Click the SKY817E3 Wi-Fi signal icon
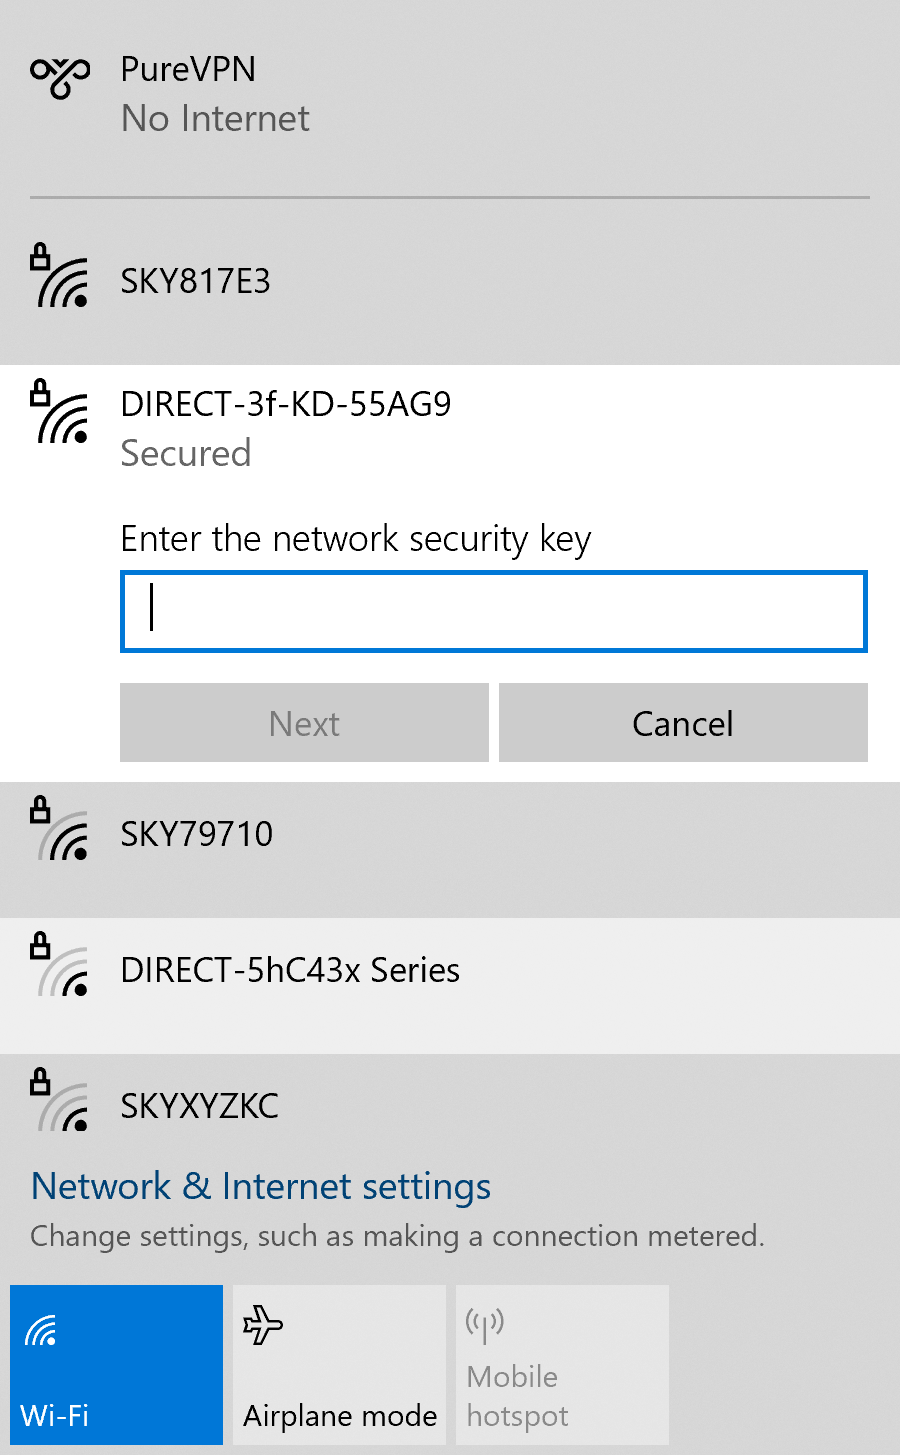This screenshot has height=1455, width=900. pyautogui.click(x=60, y=277)
